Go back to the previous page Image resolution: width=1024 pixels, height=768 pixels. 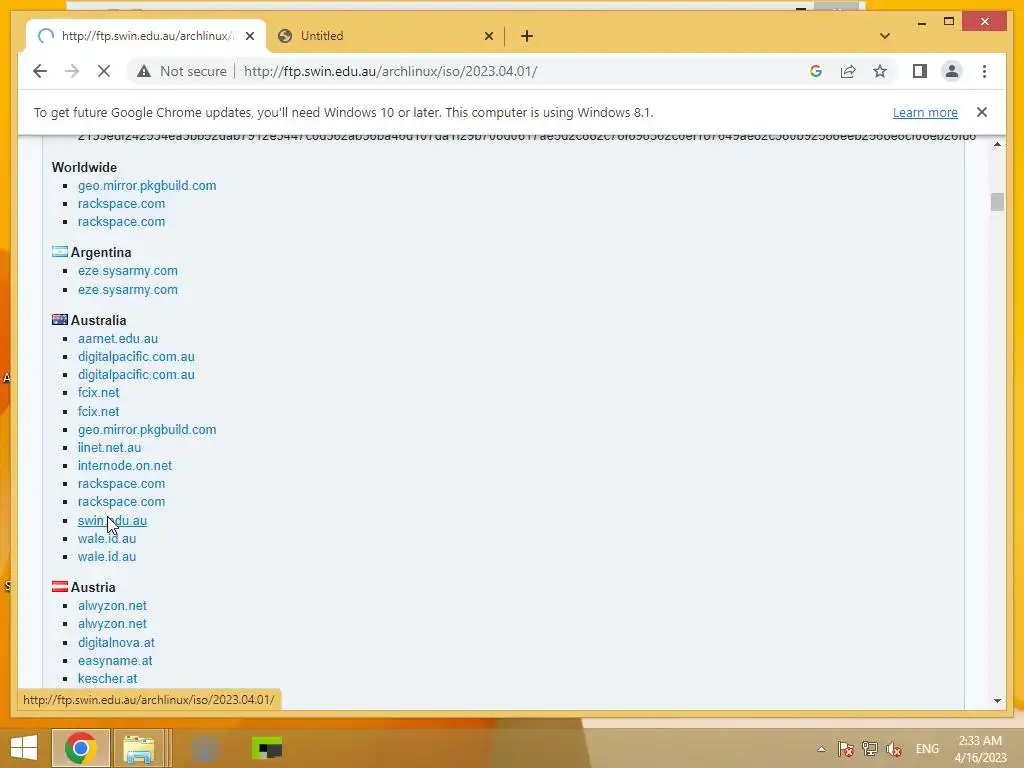[x=40, y=71]
